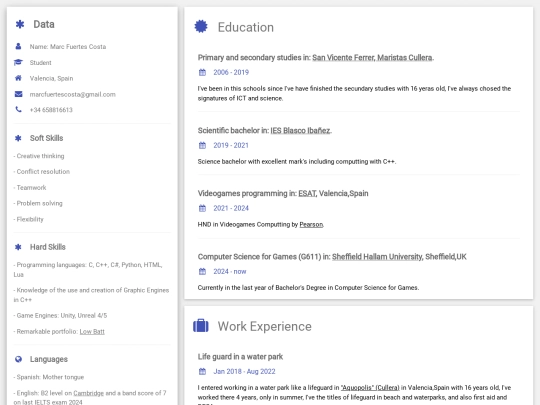Click the badge icon next to Education heading
This screenshot has width=540, height=405.
coord(201,27)
